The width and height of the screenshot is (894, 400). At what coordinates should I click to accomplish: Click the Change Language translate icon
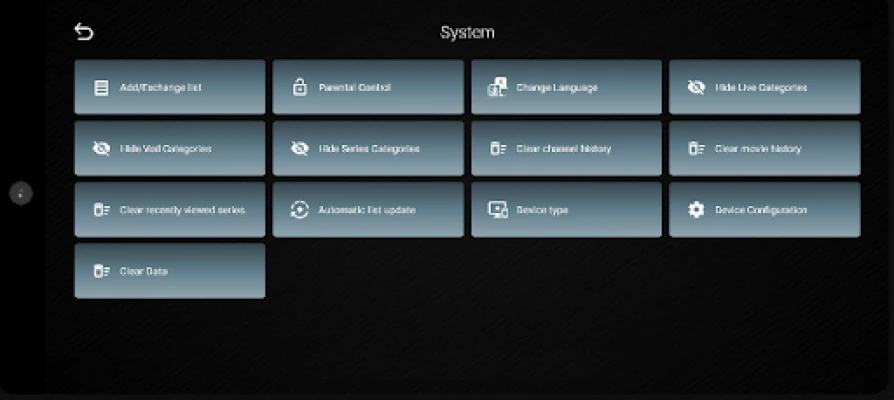497,88
